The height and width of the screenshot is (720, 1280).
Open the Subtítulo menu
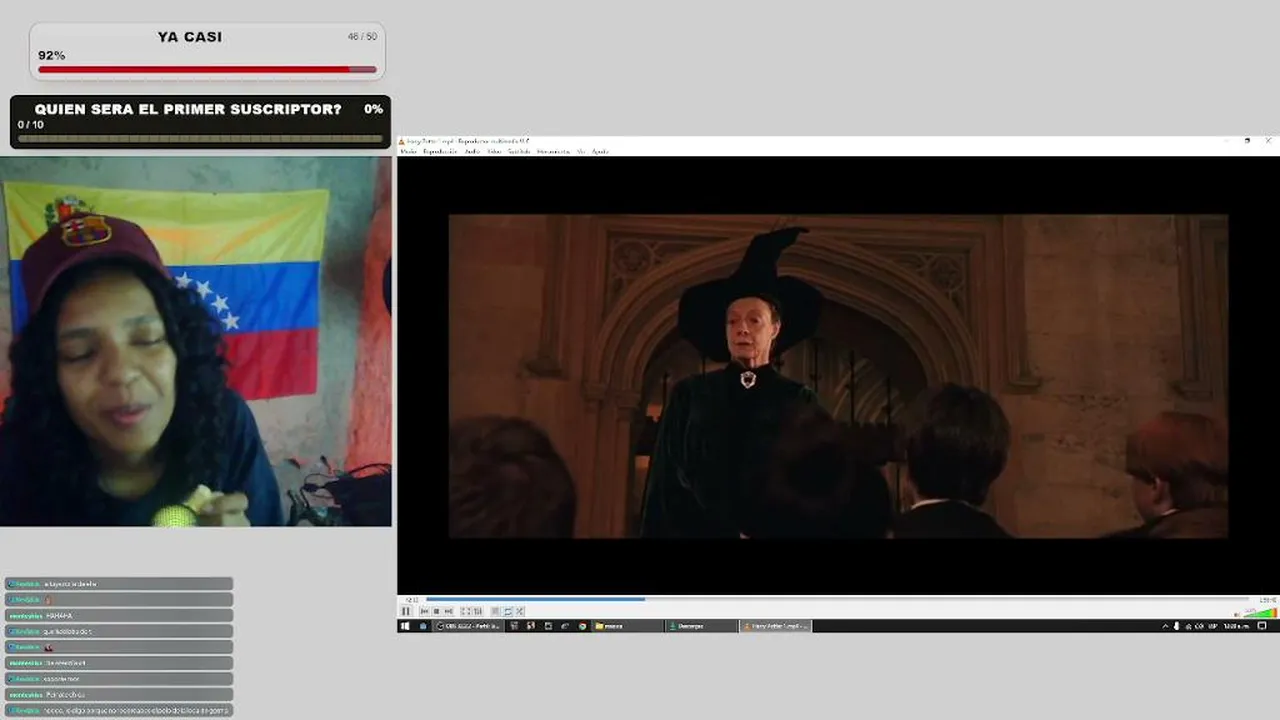coord(519,152)
